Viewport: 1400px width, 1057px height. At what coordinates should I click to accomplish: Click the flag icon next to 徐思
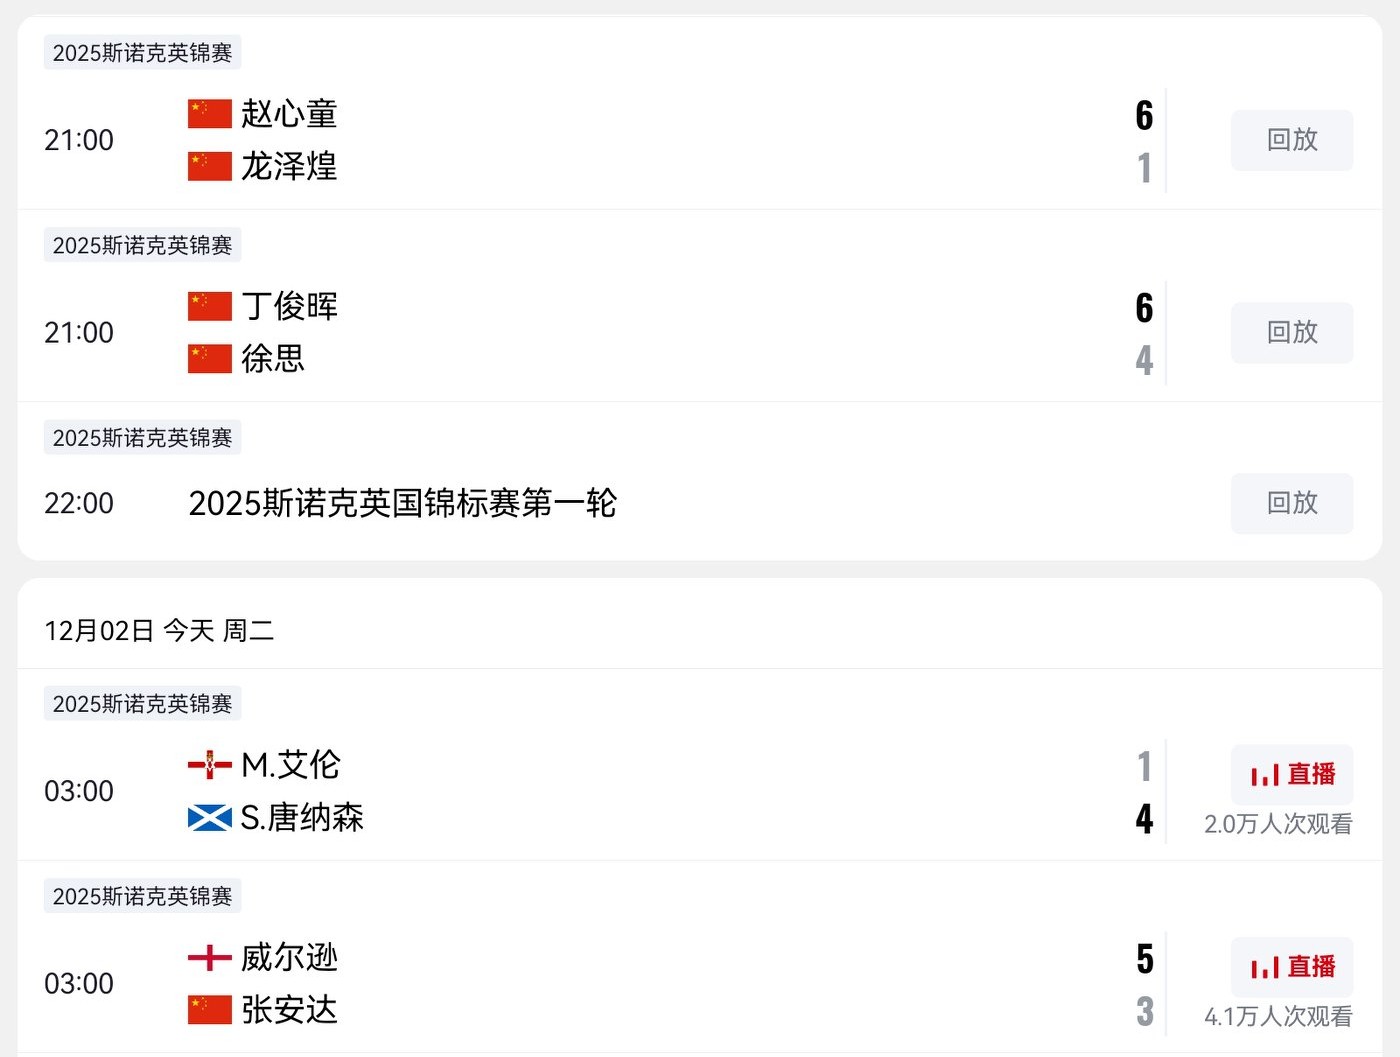click(x=209, y=358)
